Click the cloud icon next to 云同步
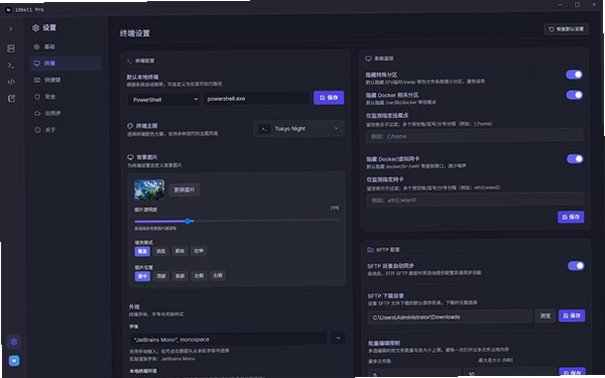This screenshot has width=605, height=378. pos(37,113)
